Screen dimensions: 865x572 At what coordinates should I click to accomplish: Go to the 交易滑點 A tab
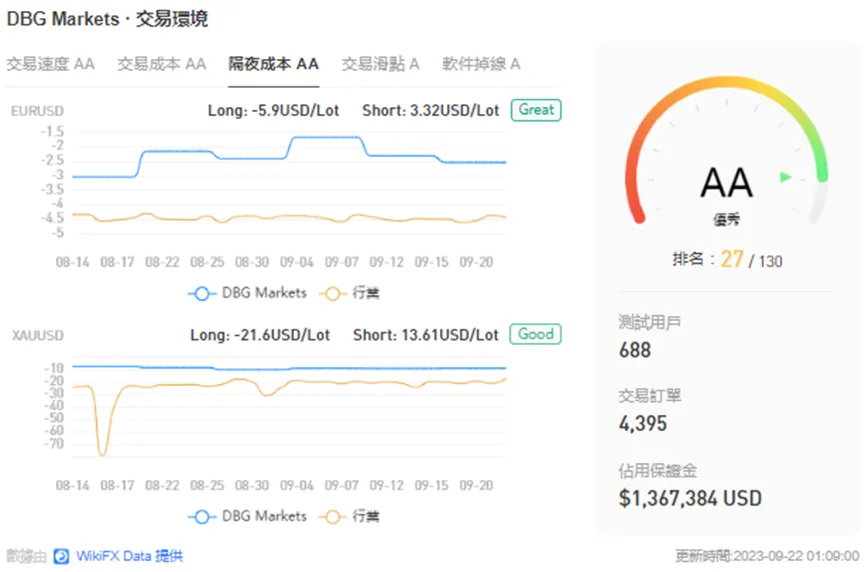tap(380, 64)
